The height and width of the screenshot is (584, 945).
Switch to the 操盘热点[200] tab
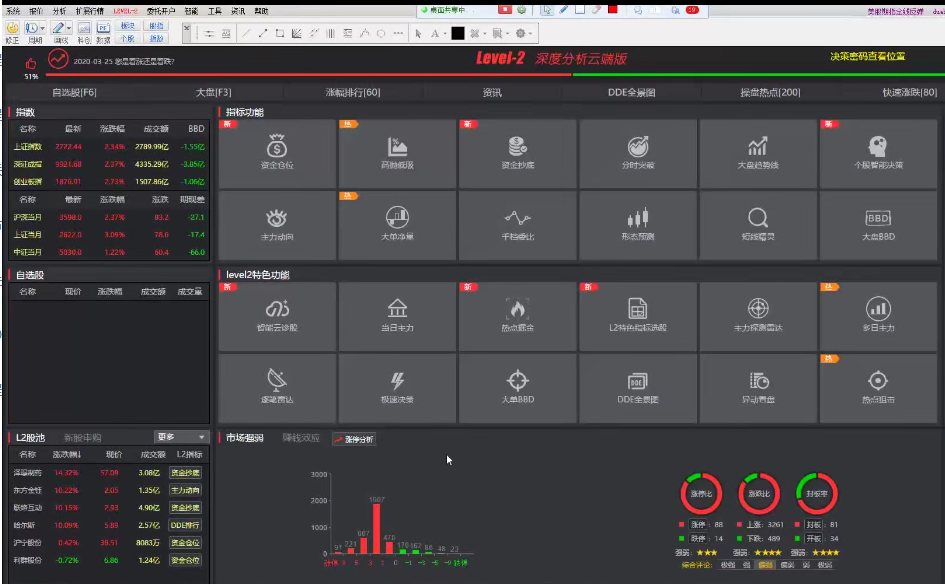point(770,92)
